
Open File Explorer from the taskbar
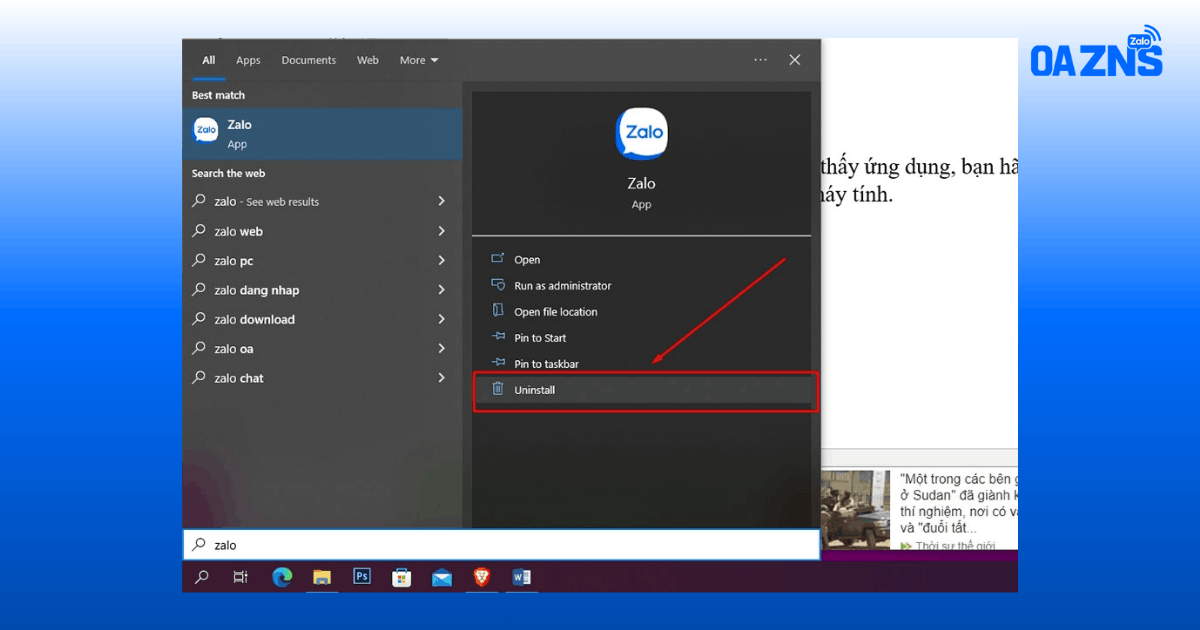click(x=322, y=577)
